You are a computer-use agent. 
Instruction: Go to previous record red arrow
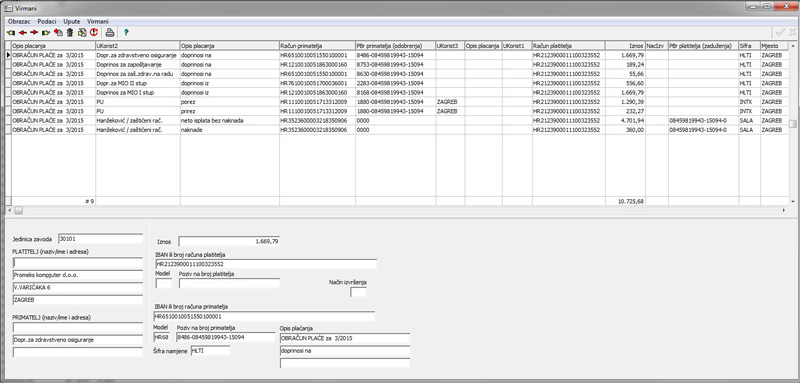tap(23, 33)
